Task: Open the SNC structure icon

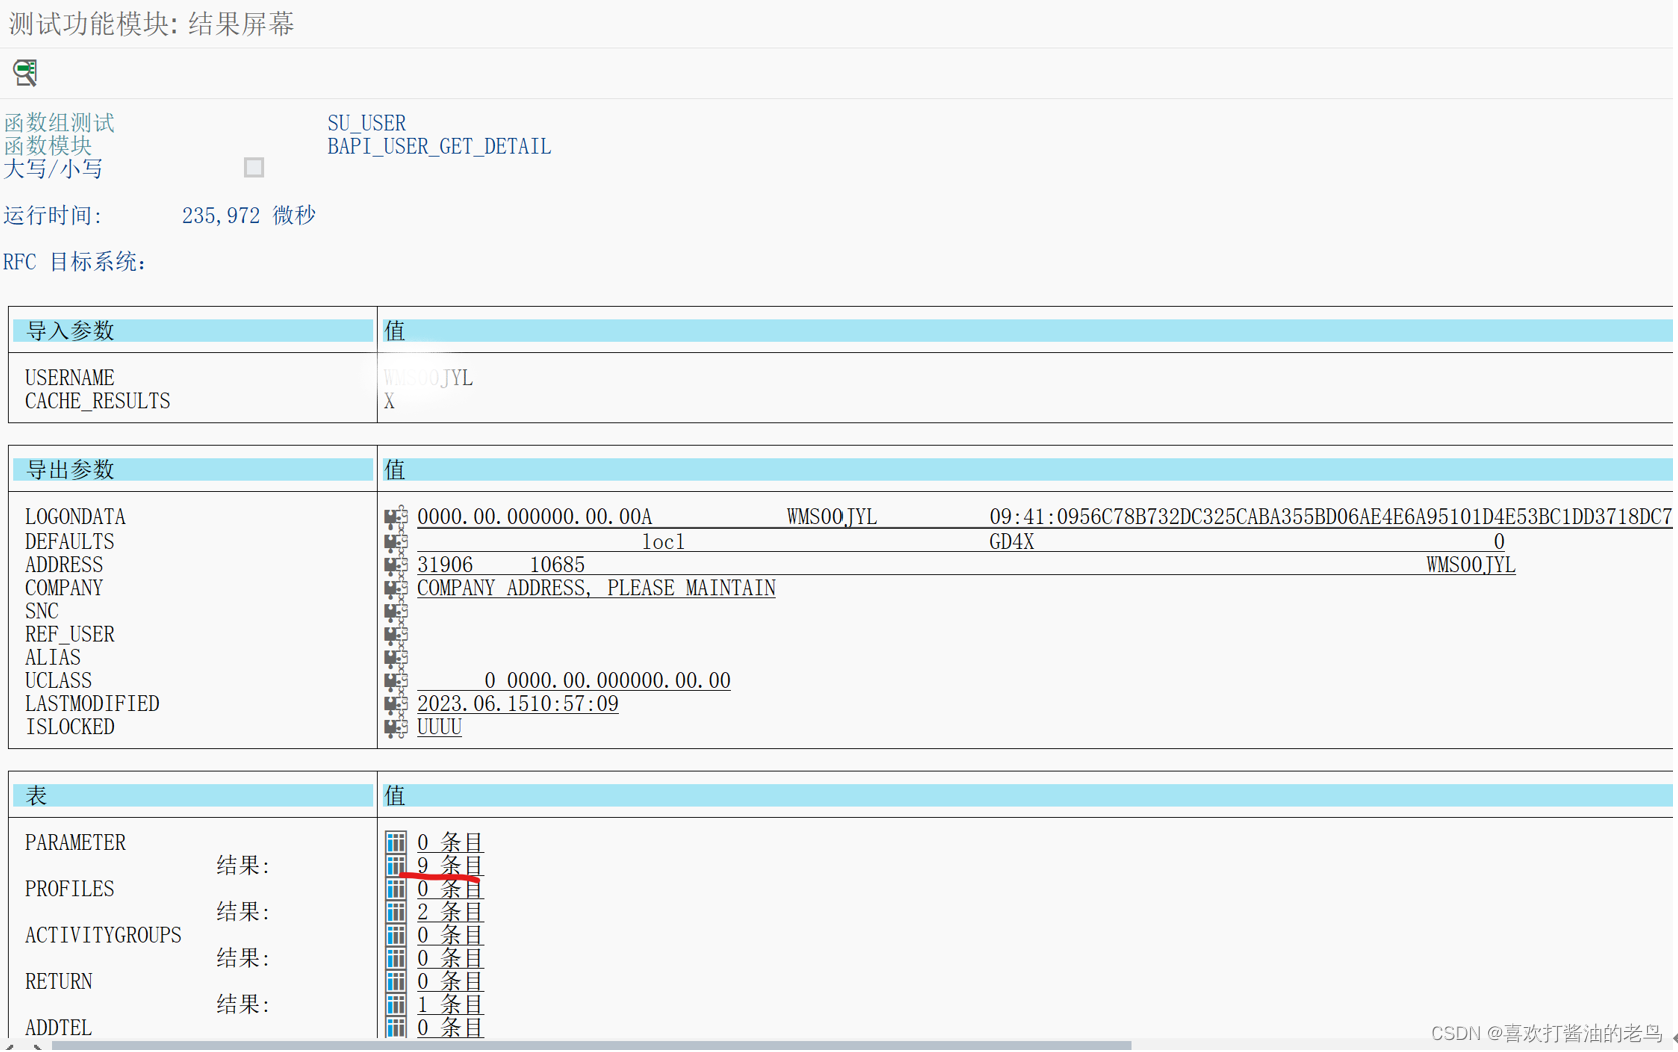Action: [396, 611]
